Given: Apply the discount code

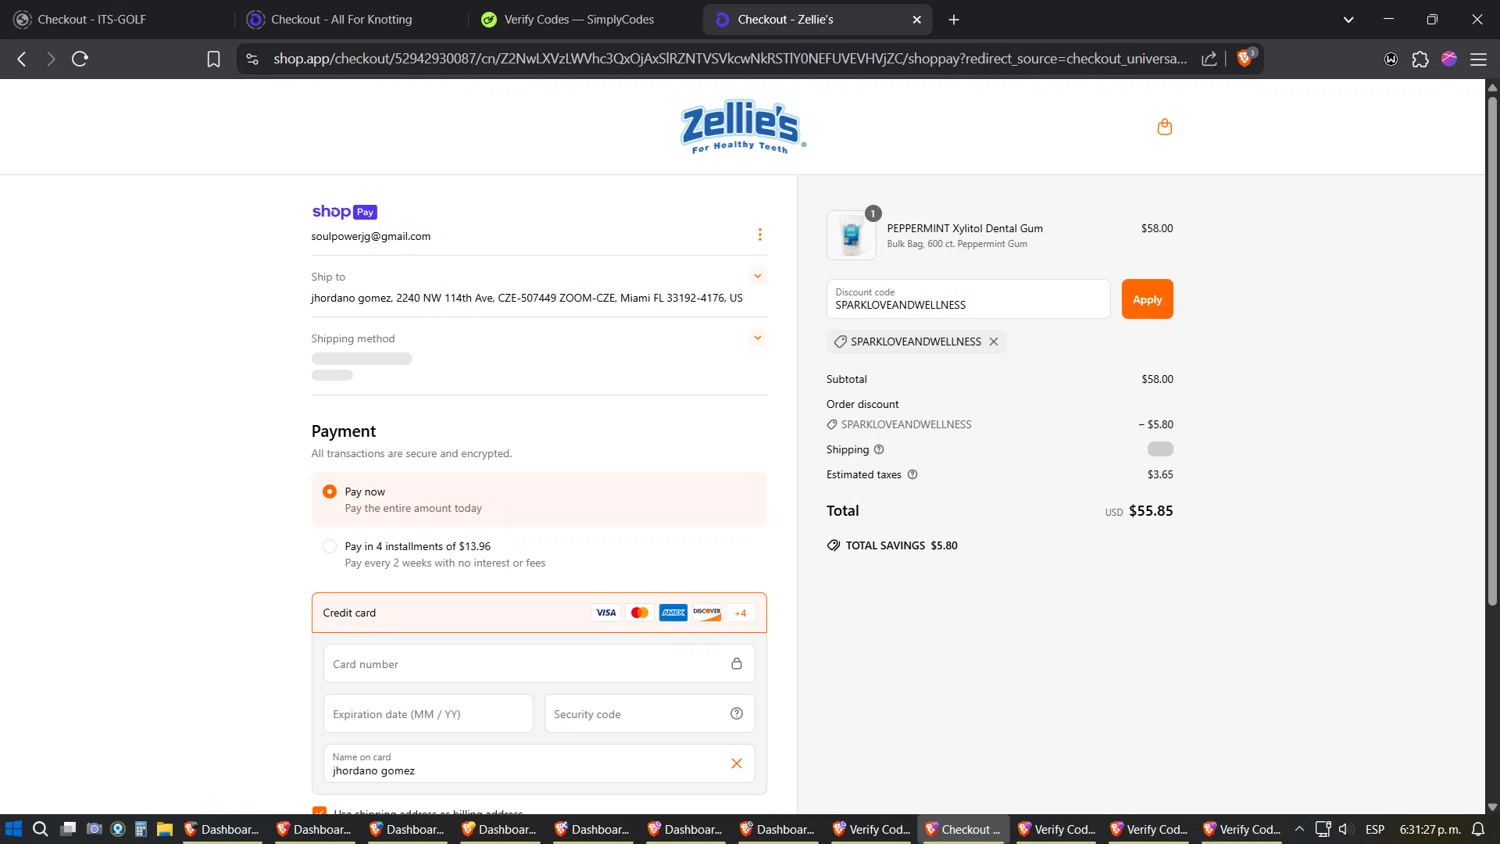Looking at the screenshot, I should (x=1147, y=299).
